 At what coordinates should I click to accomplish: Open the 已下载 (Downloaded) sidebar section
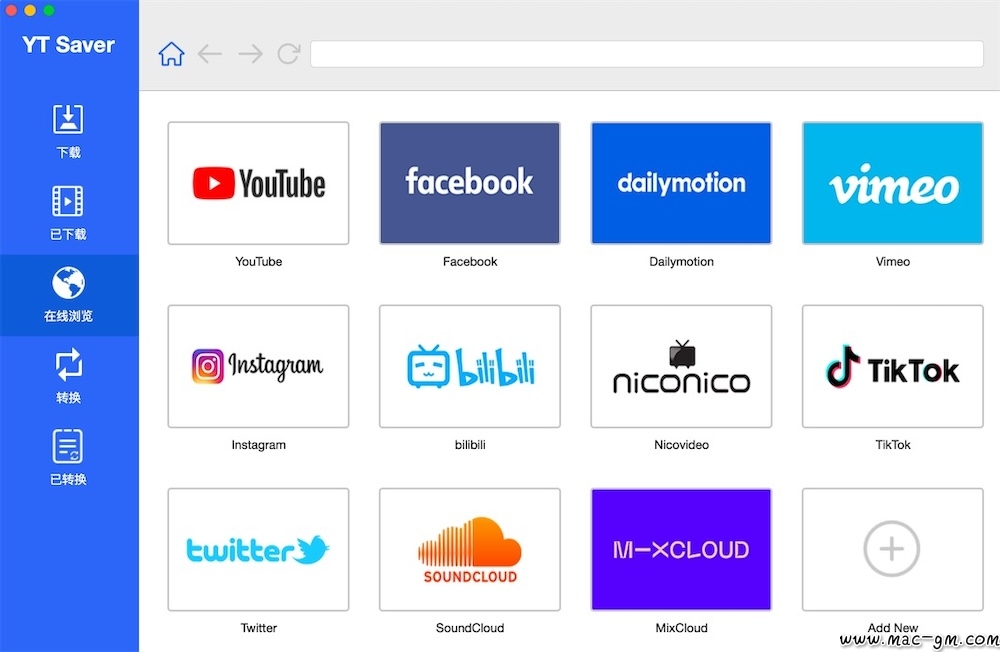click(x=68, y=213)
